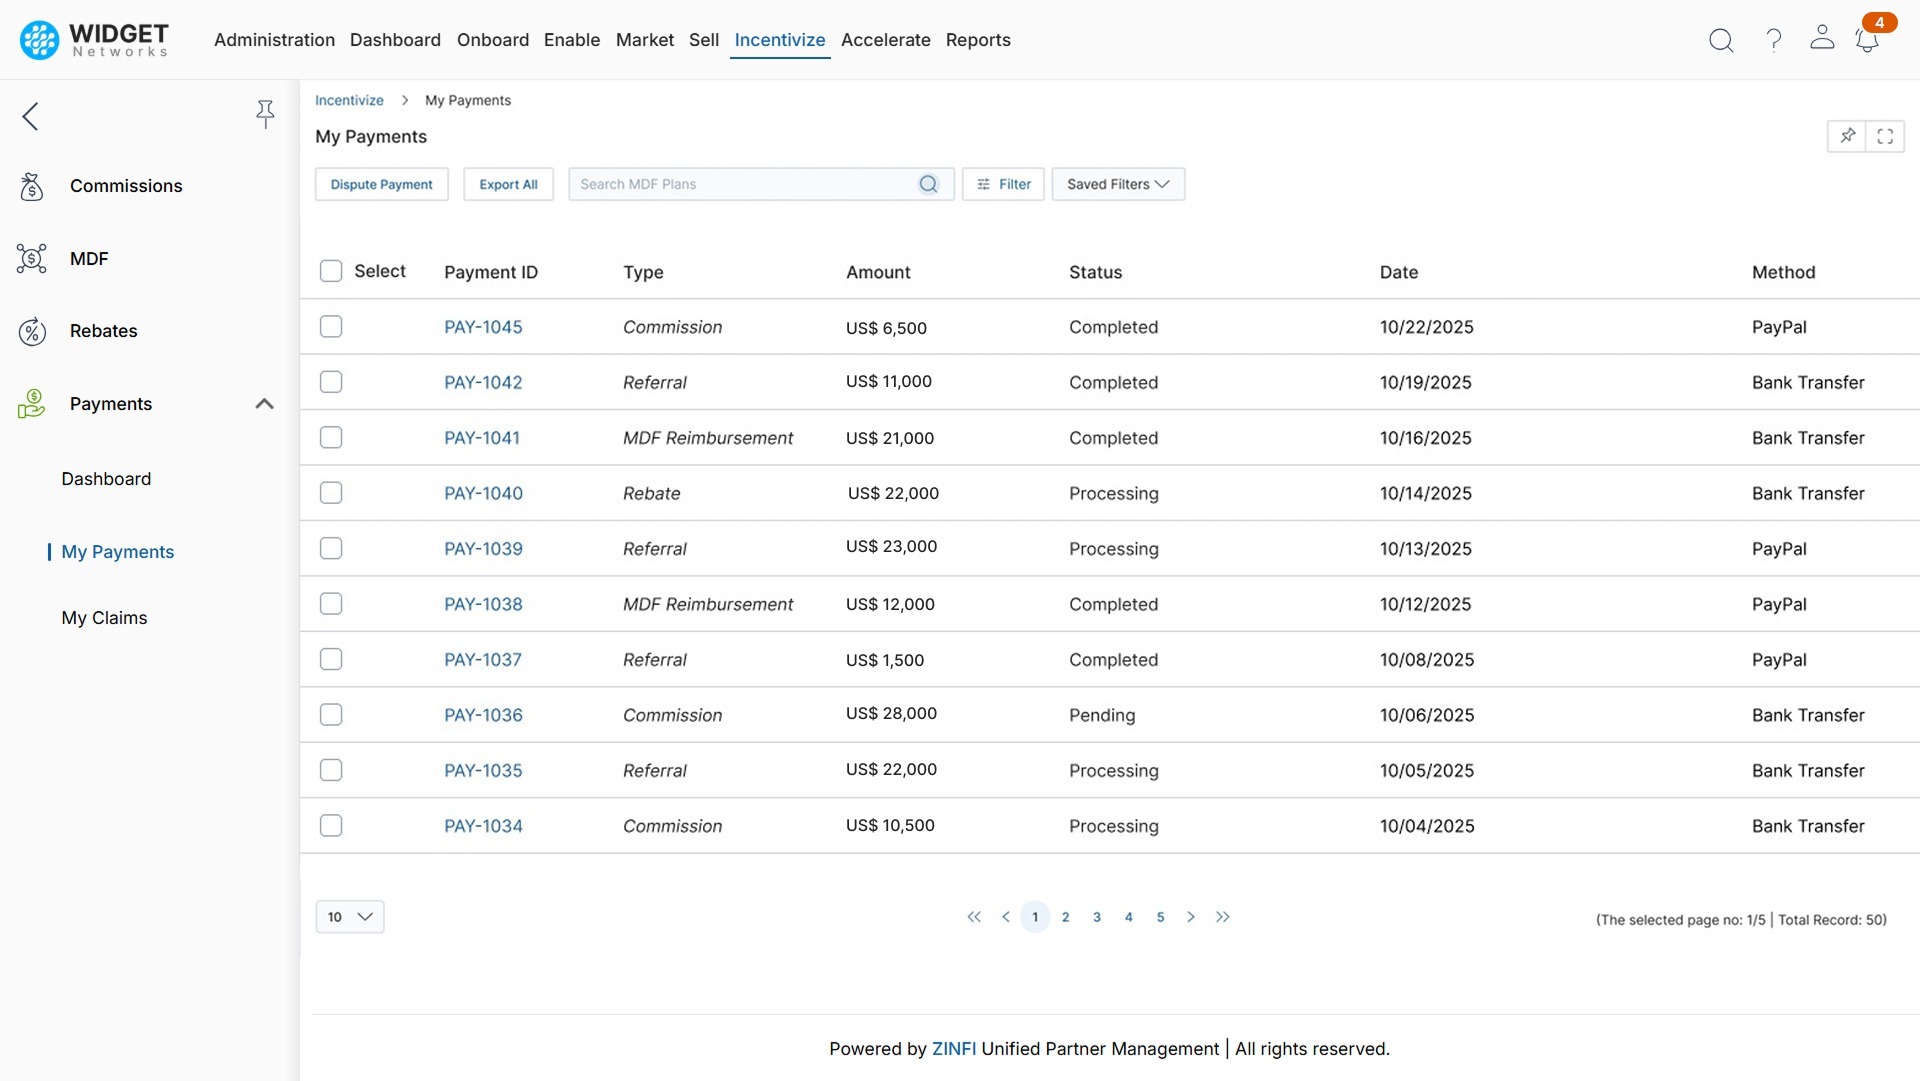1920x1081 pixels.
Task: Open notifications bell showing 4 alerts
Action: [1868, 40]
